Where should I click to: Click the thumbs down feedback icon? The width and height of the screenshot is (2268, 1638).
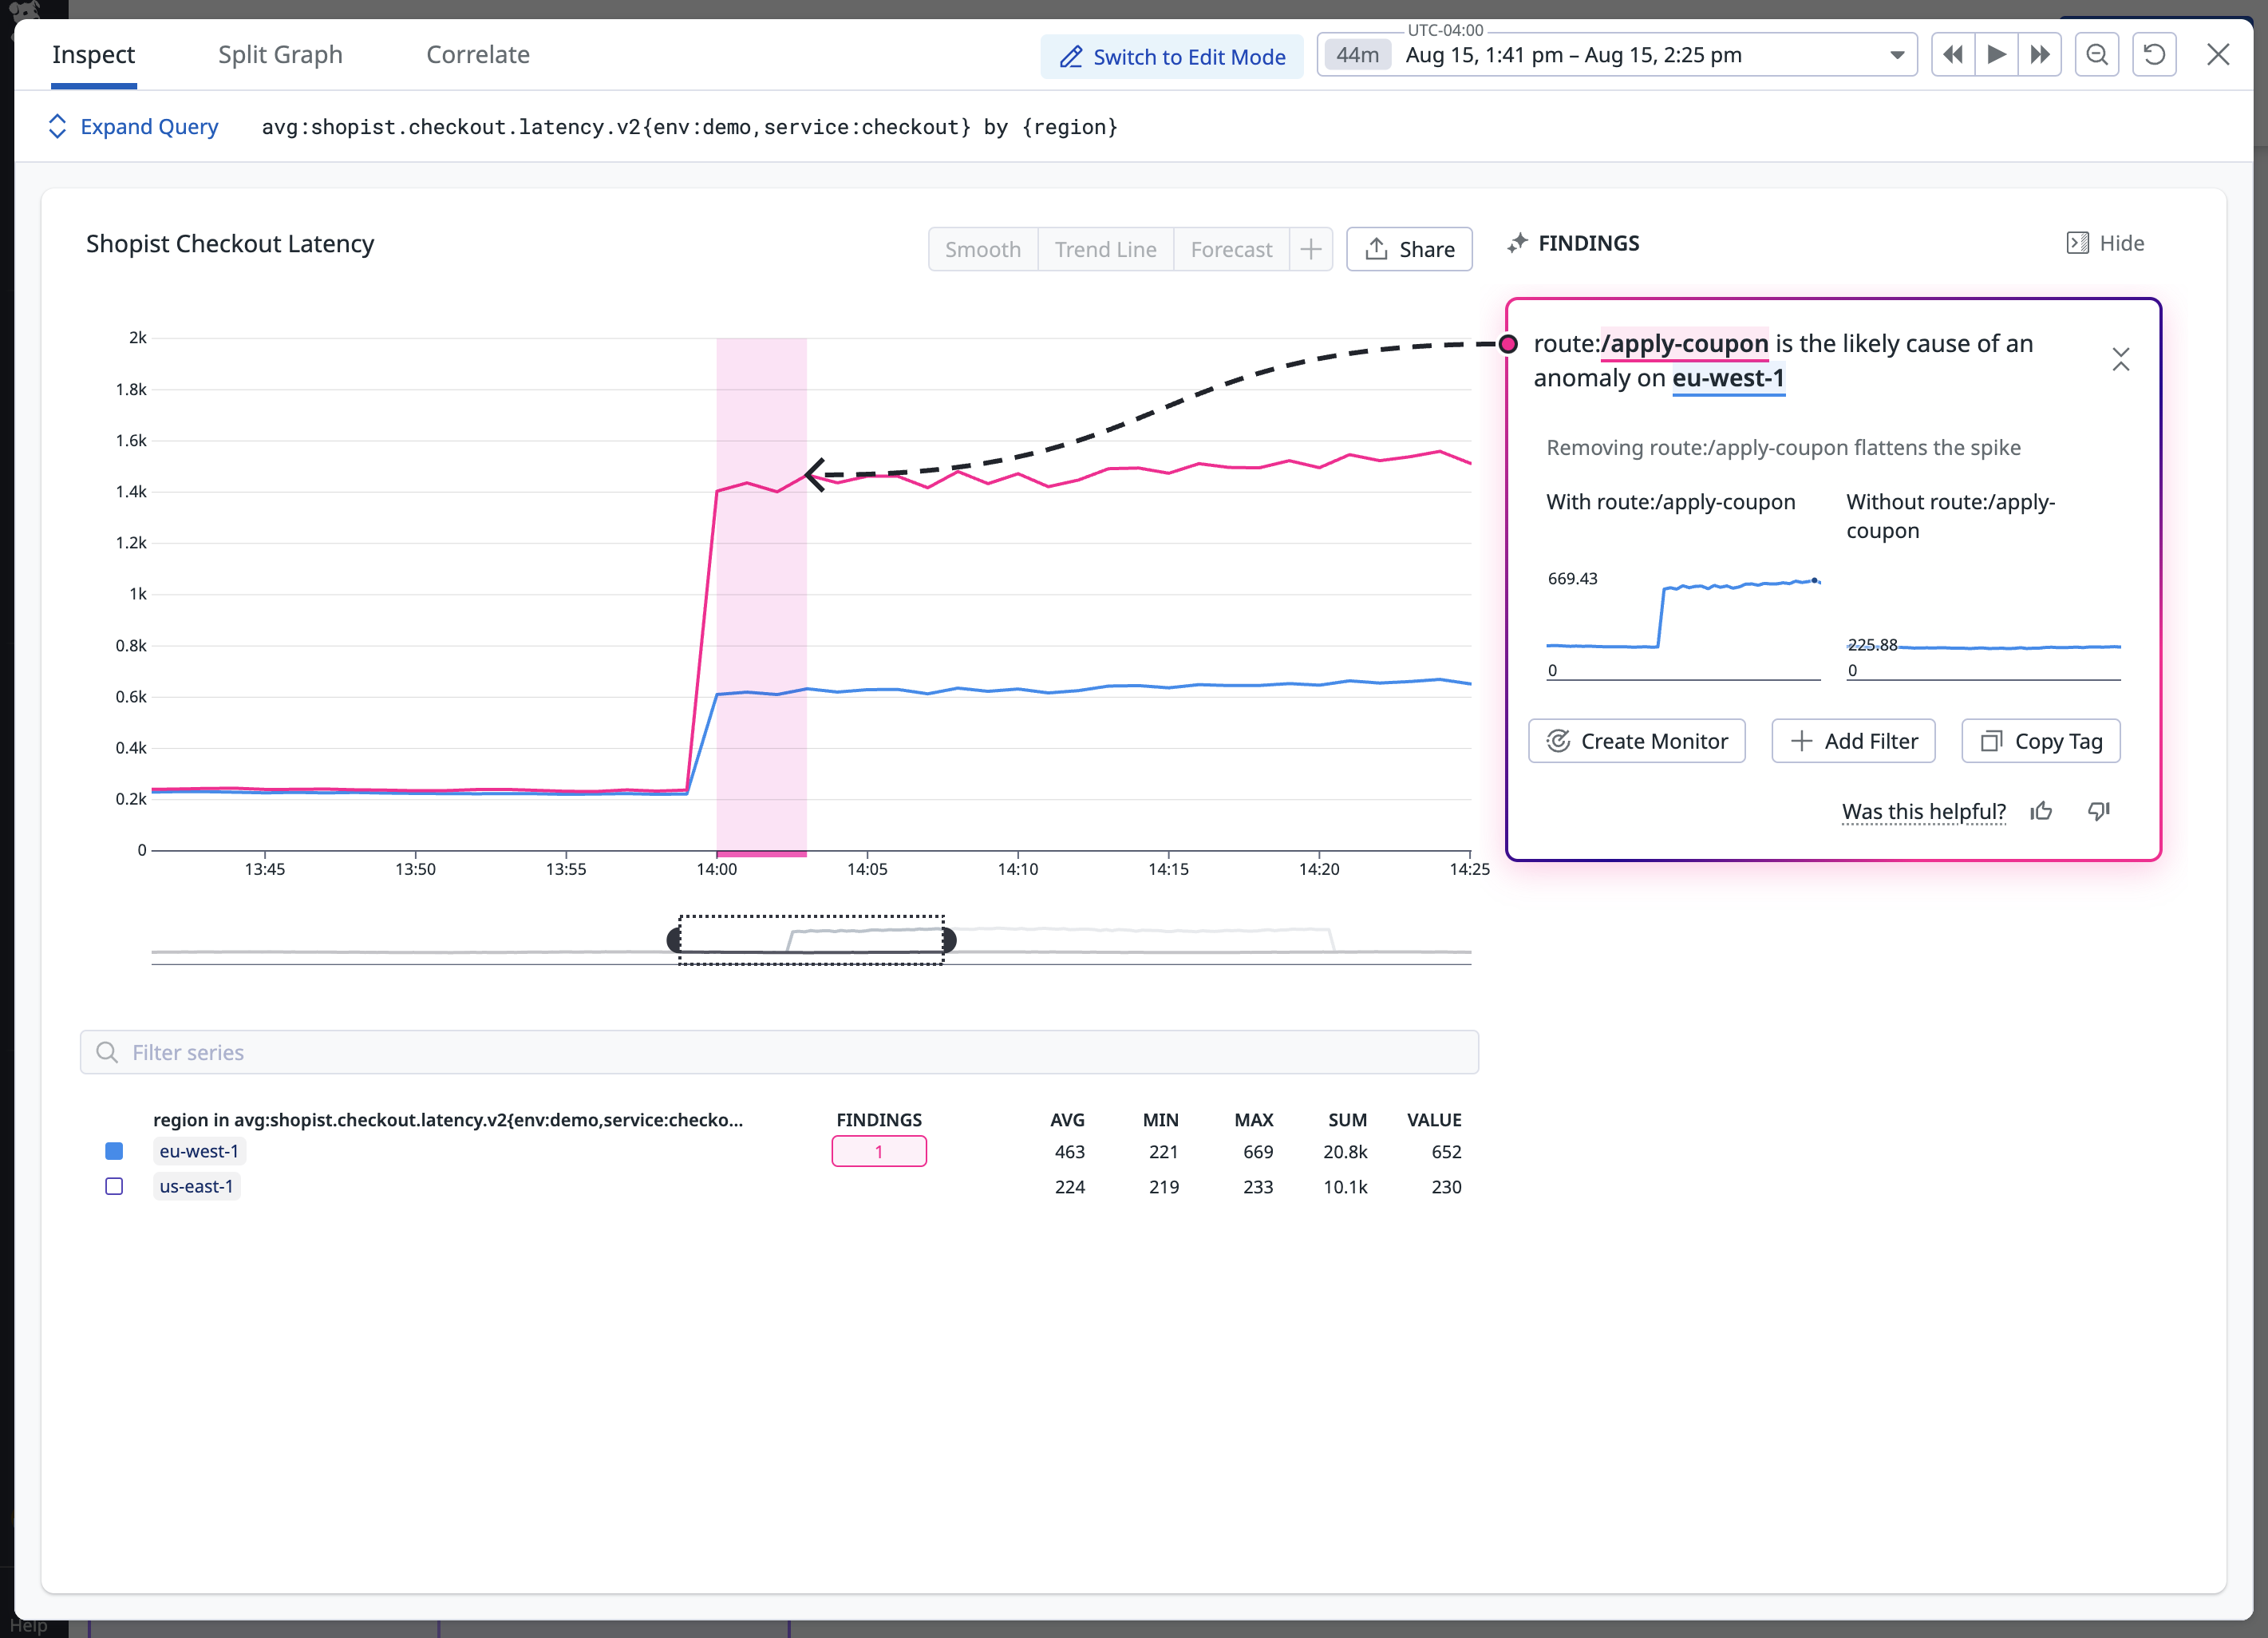[2099, 811]
